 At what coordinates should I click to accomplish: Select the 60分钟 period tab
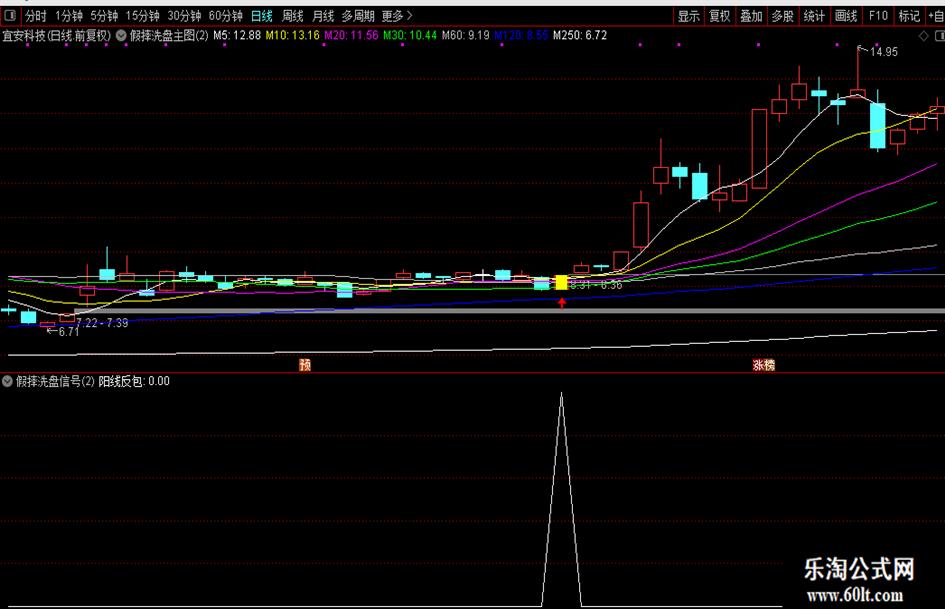225,16
